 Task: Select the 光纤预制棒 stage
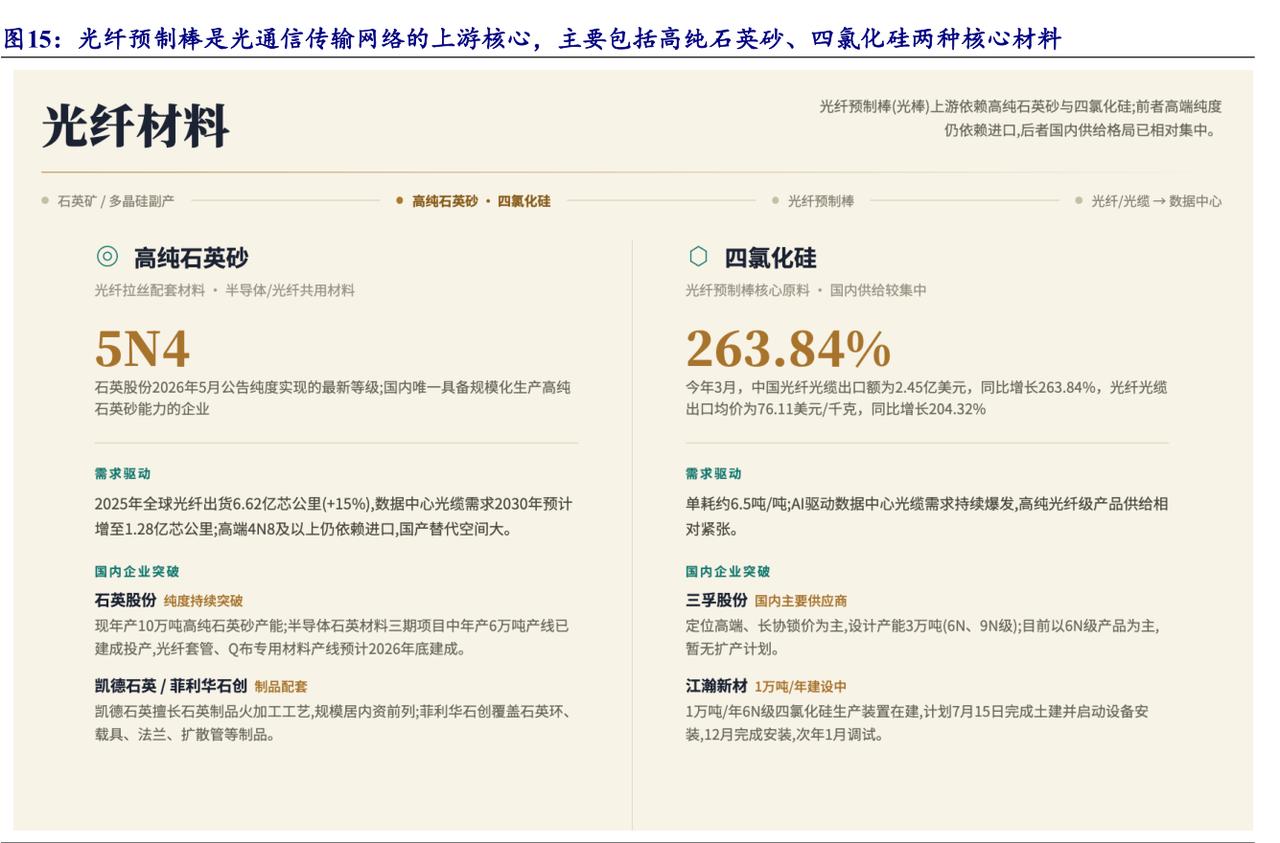[813, 201]
